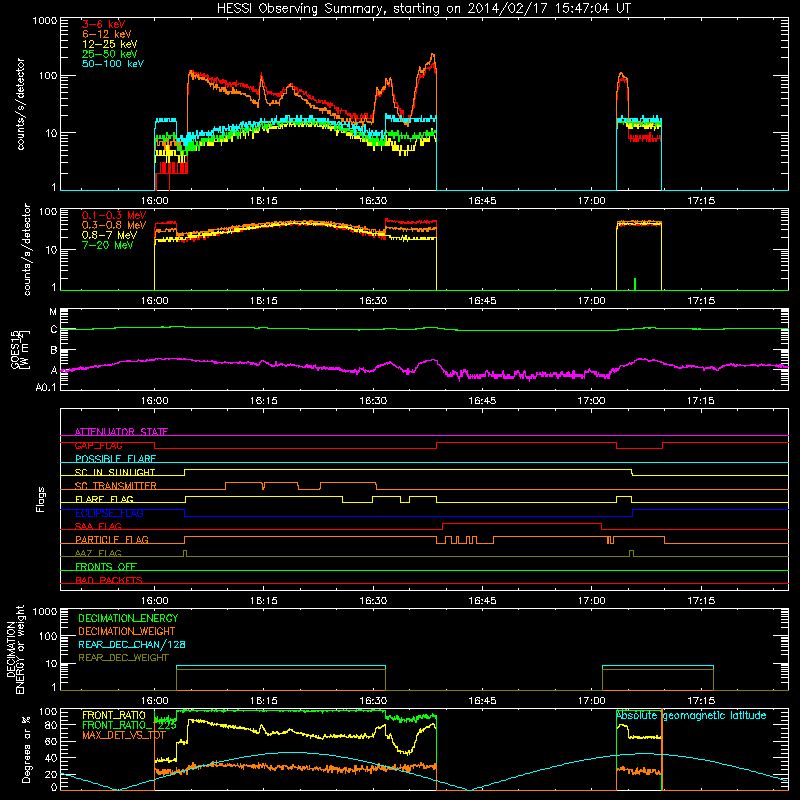The height and width of the screenshot is (800, 800).
Task: Click the GOES15 vertical axis label
Action: (20, 349)
